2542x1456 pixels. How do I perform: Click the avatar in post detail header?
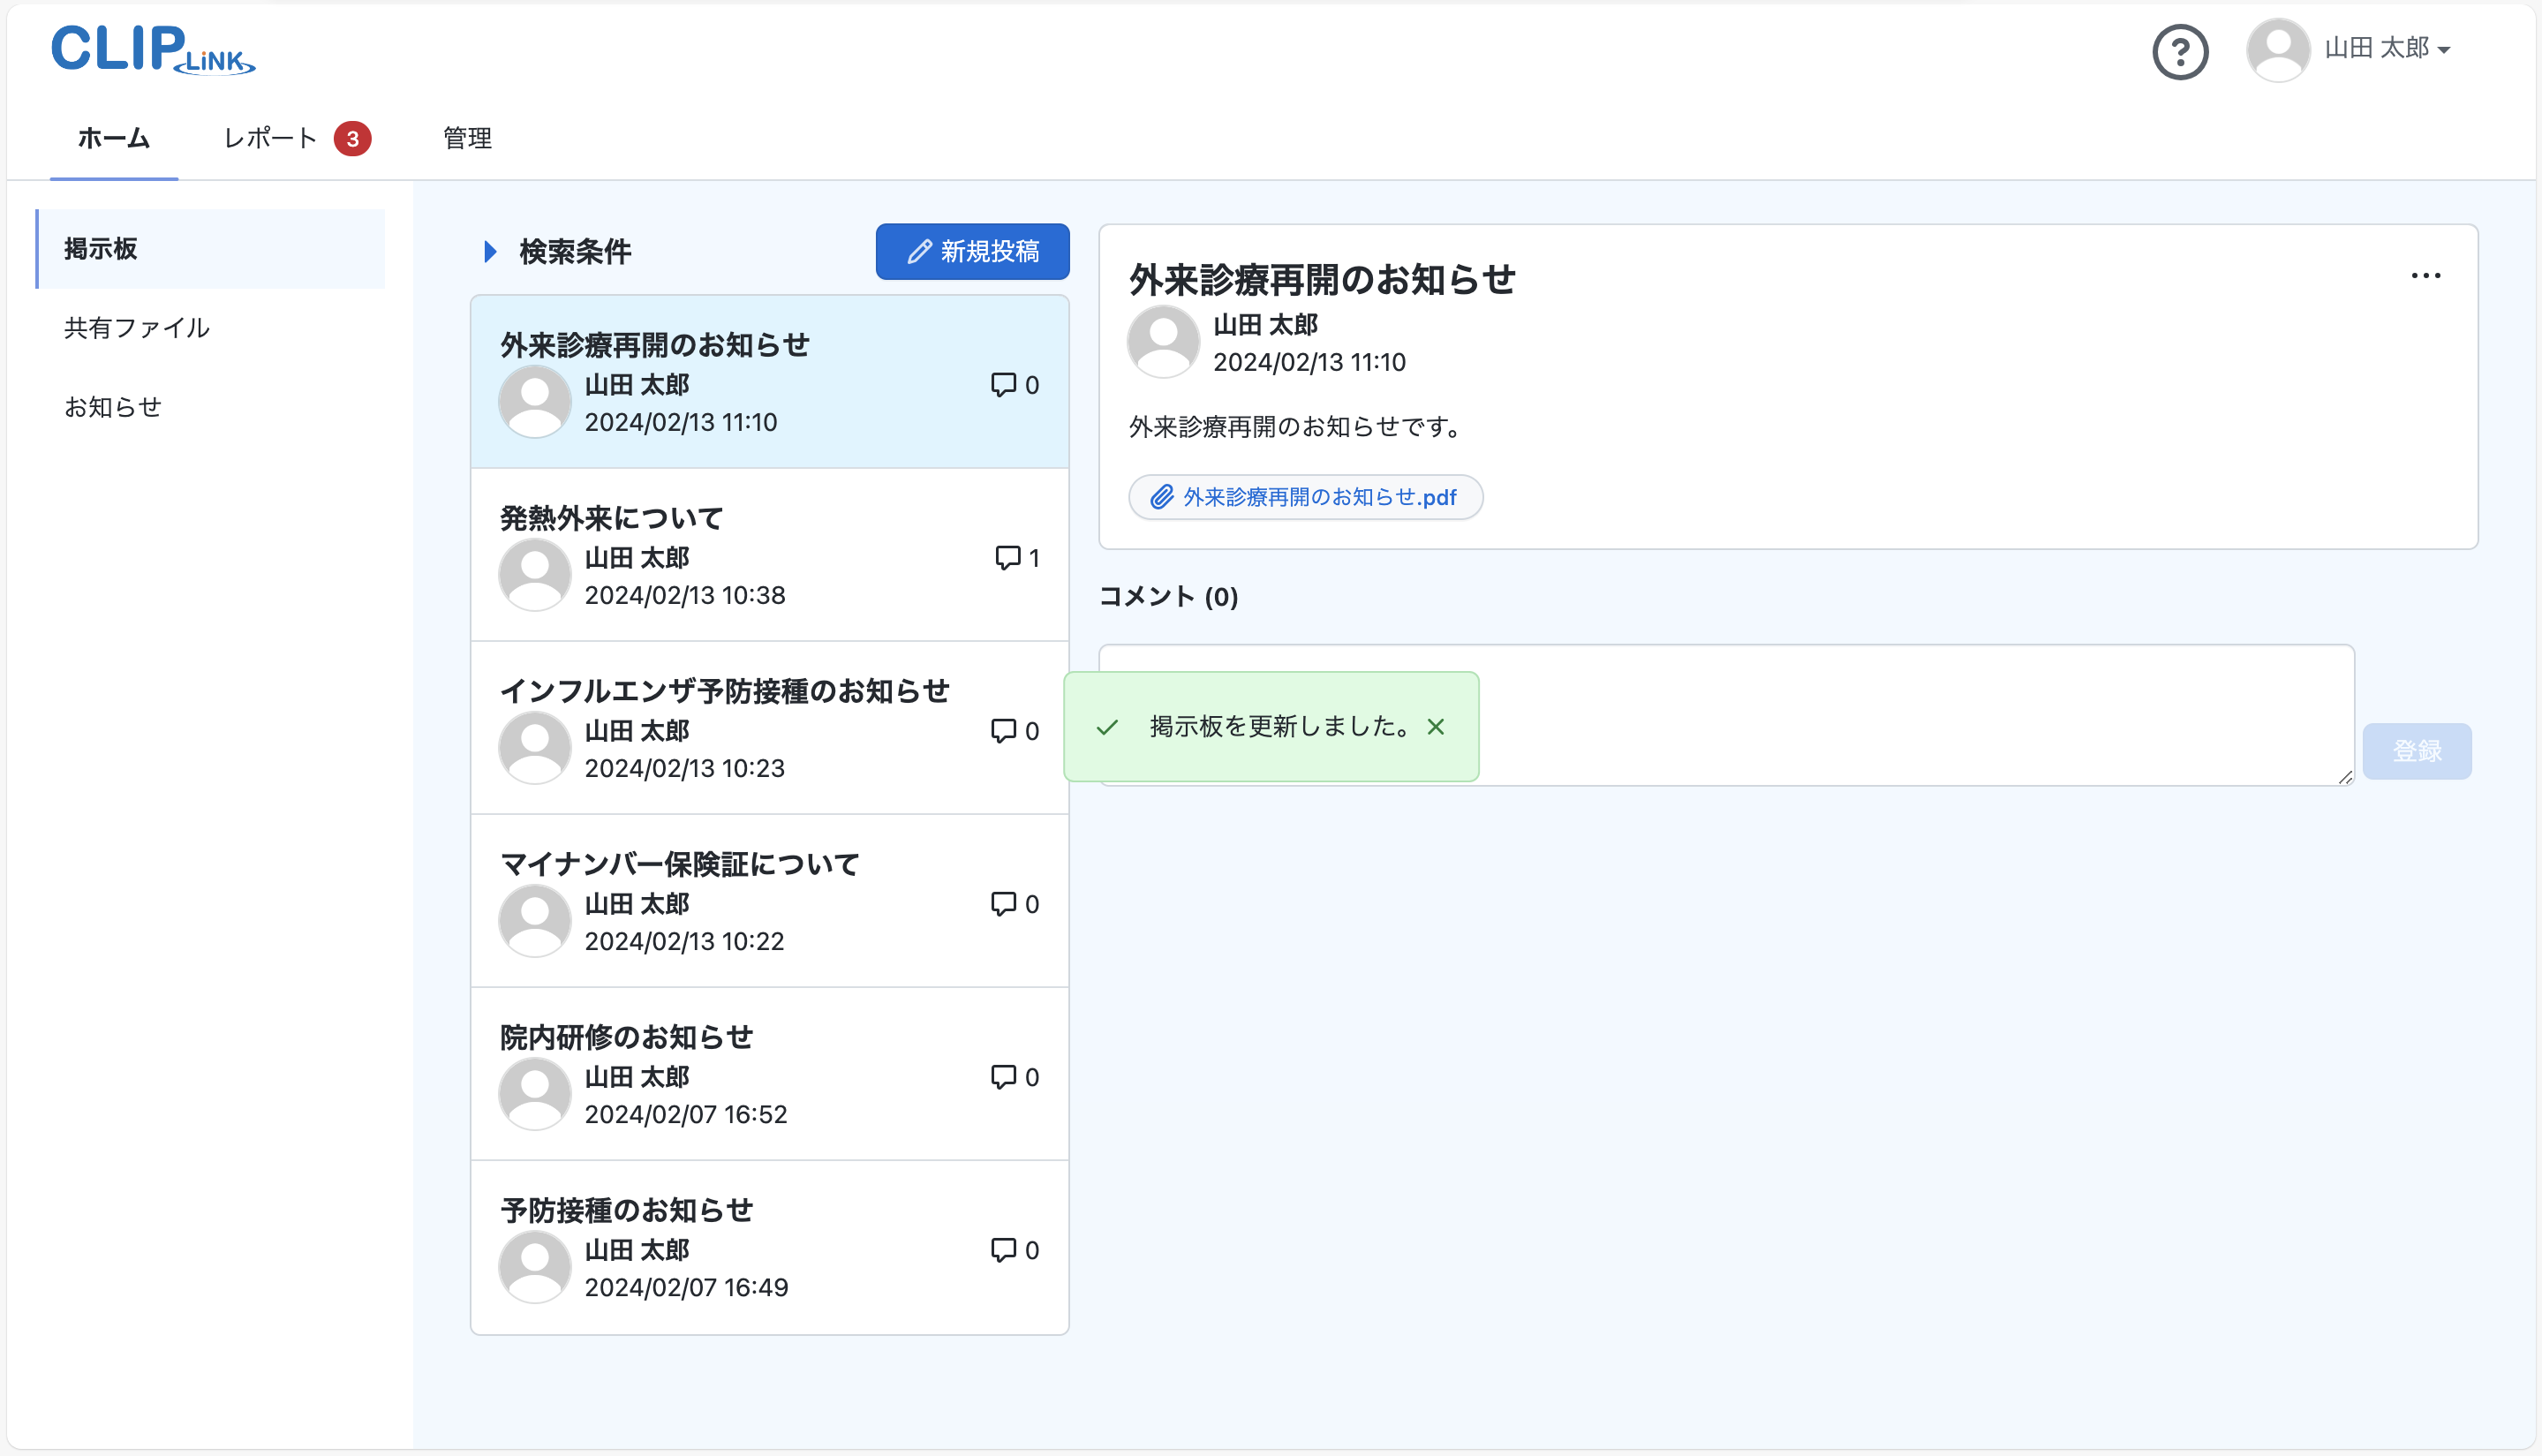1163,342
